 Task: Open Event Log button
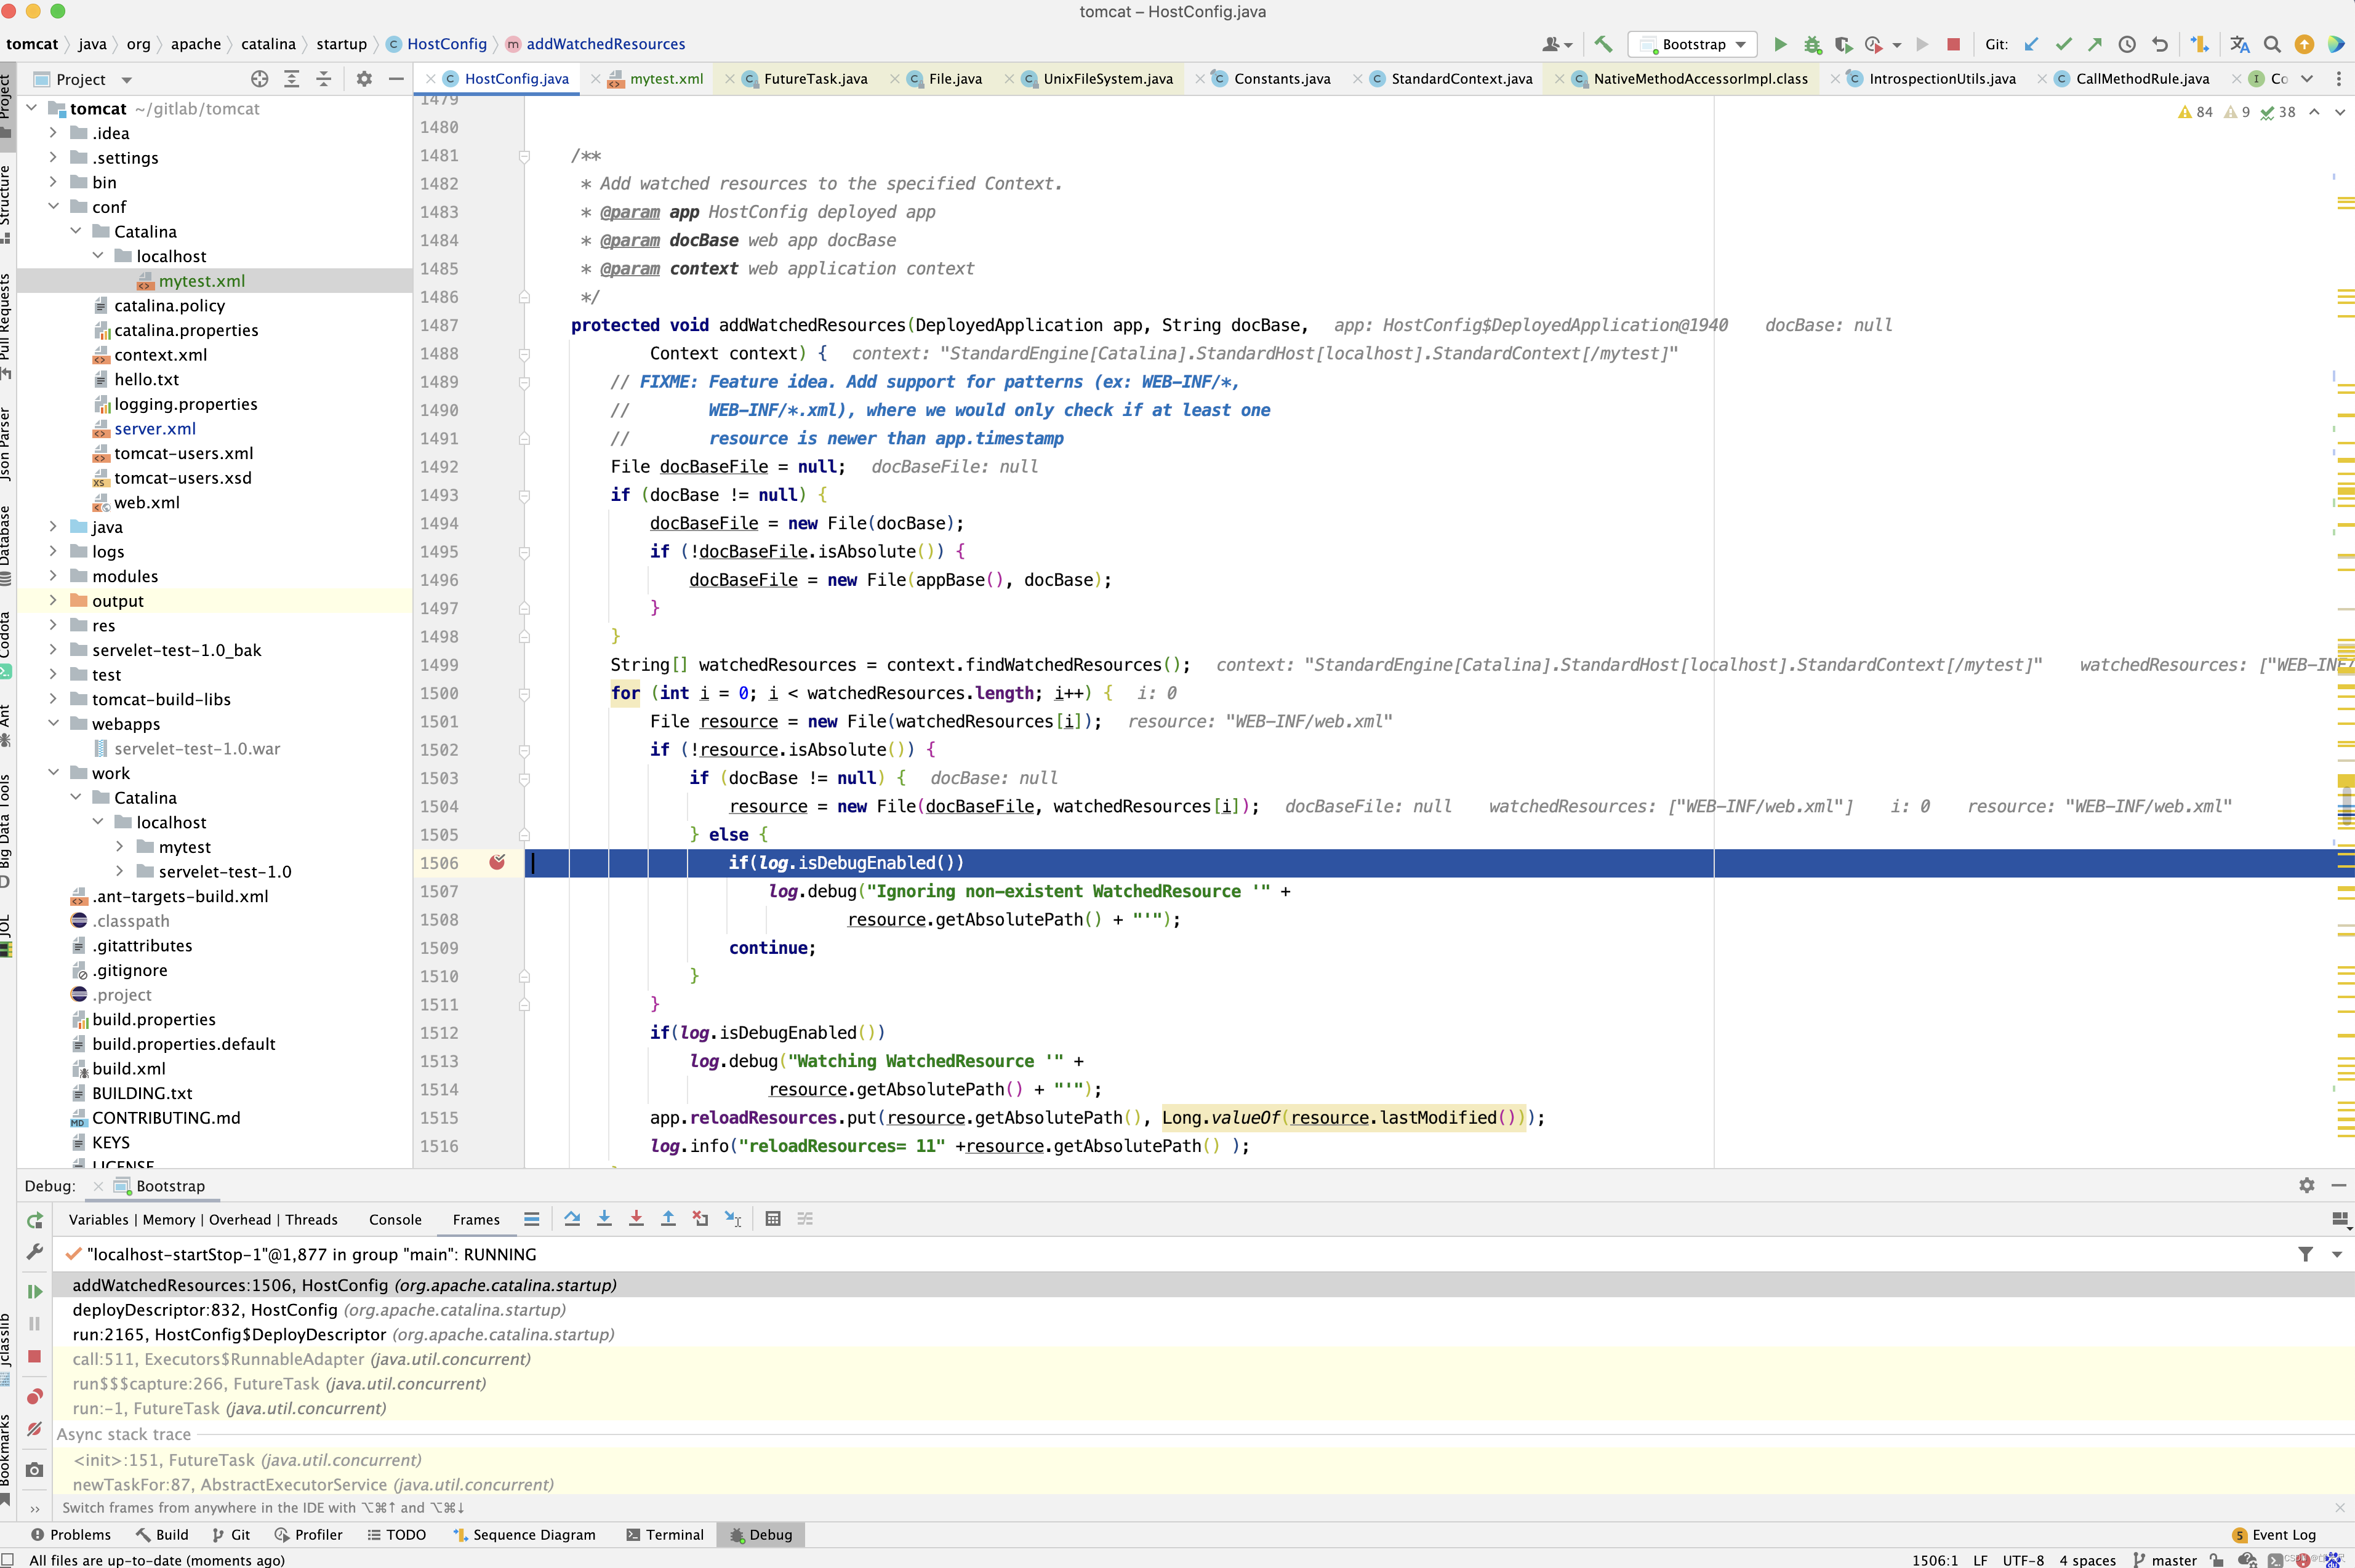pyautogui.click(x=2274, y=1534)
